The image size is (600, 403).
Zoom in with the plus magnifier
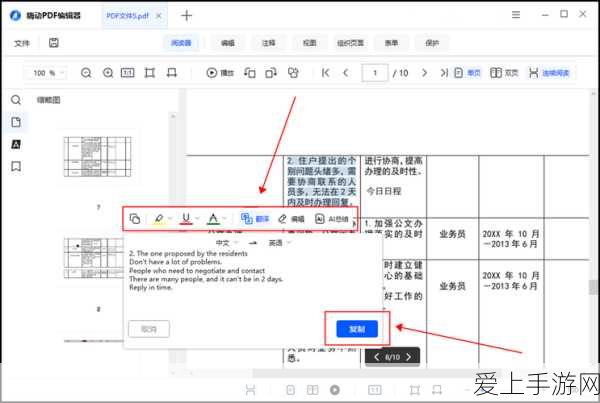108,73
